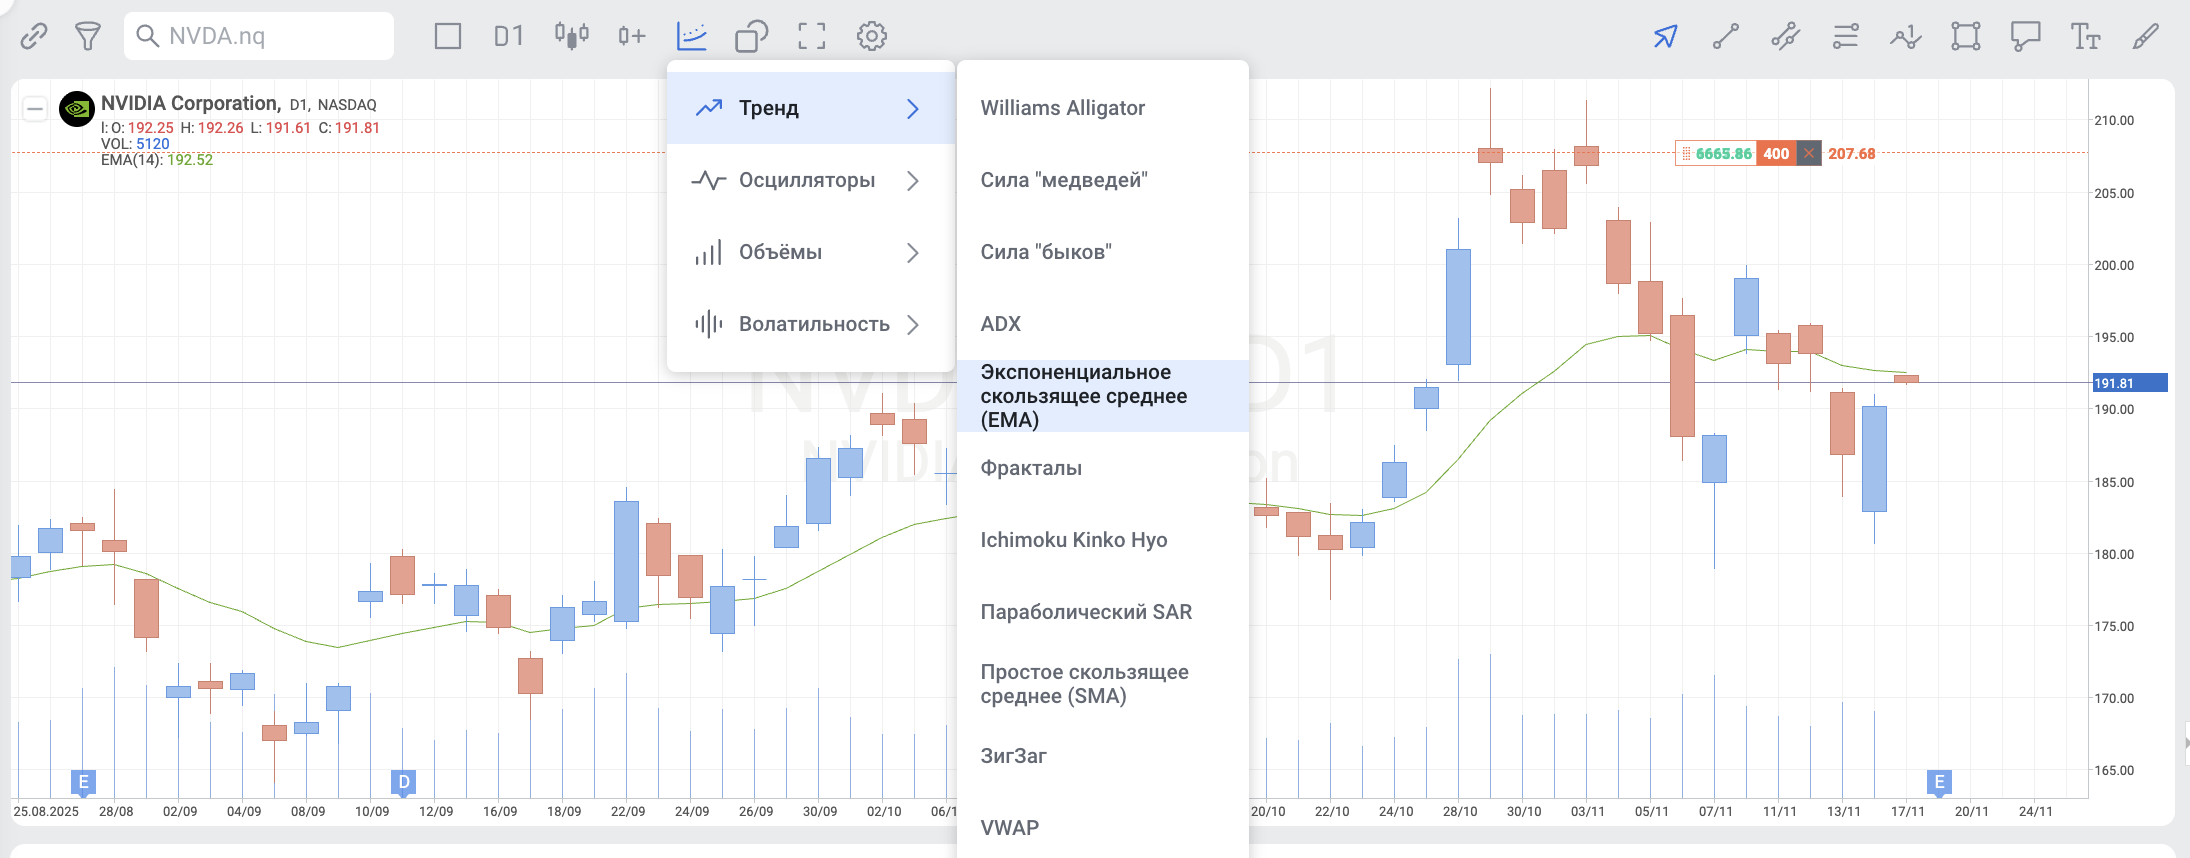Add the ЗигЗаг indicator
This screenshot has width=2190, height=858.
coord(1103,756)
